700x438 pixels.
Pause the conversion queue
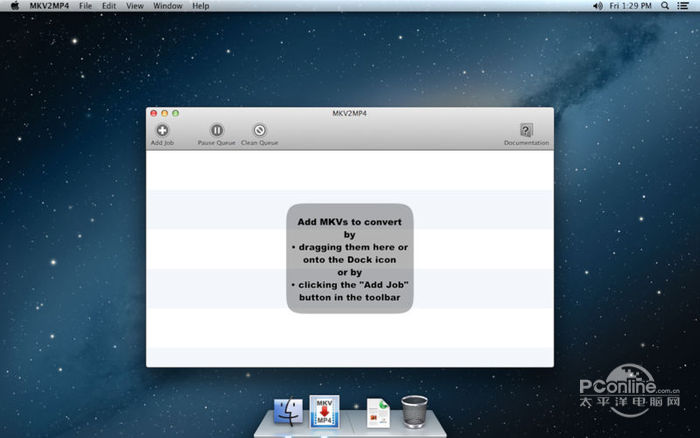[x=216, y=131]
